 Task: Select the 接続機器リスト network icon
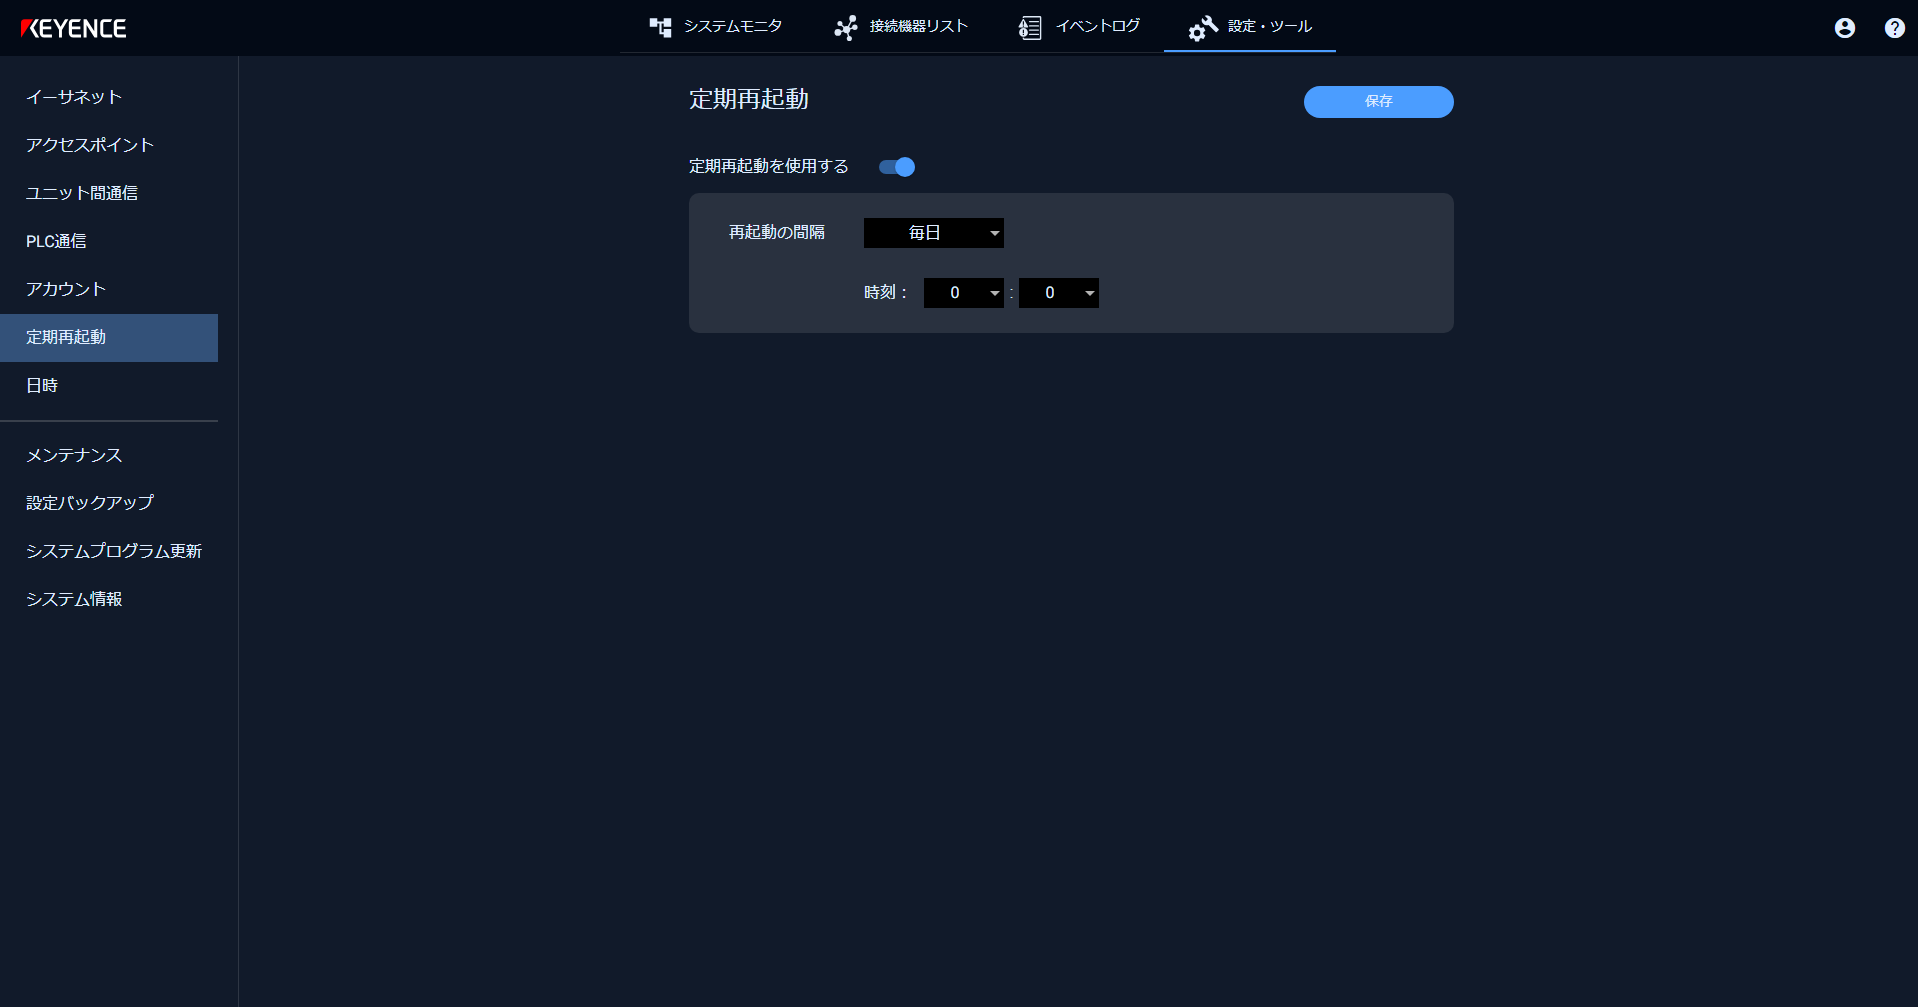coord(845,27)
